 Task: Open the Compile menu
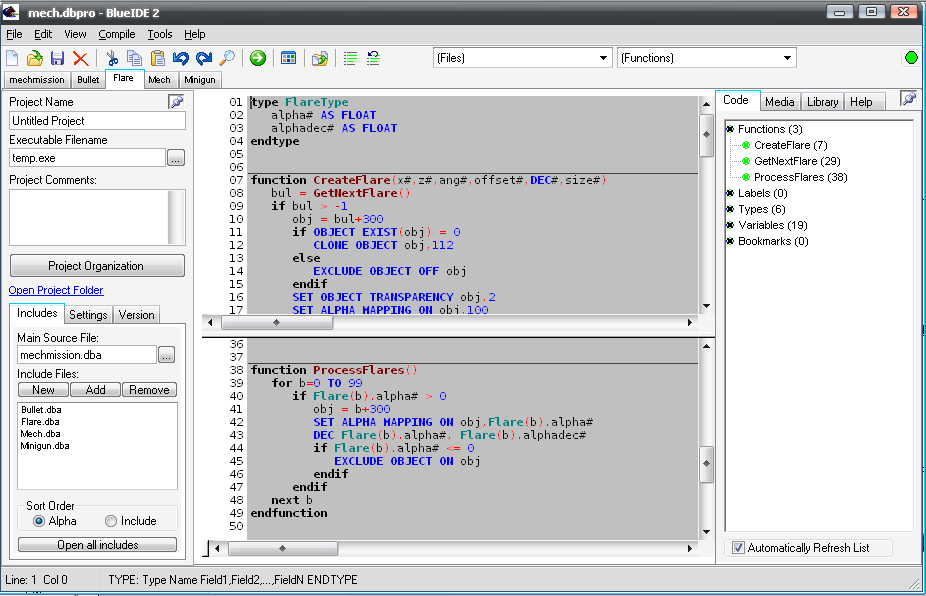[117, 34]
